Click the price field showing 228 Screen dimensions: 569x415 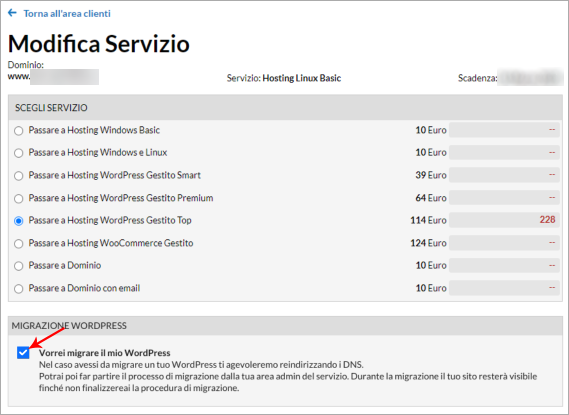[x=504, y=220]
